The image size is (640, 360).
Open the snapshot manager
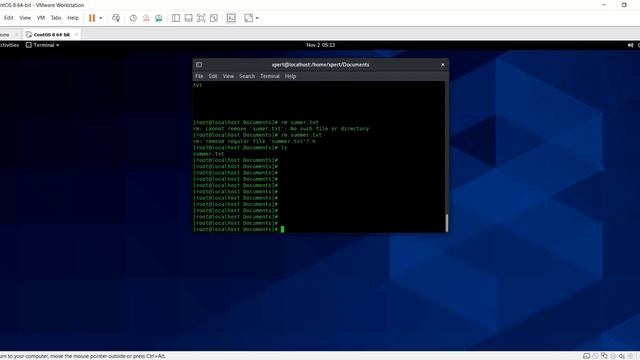158,18
